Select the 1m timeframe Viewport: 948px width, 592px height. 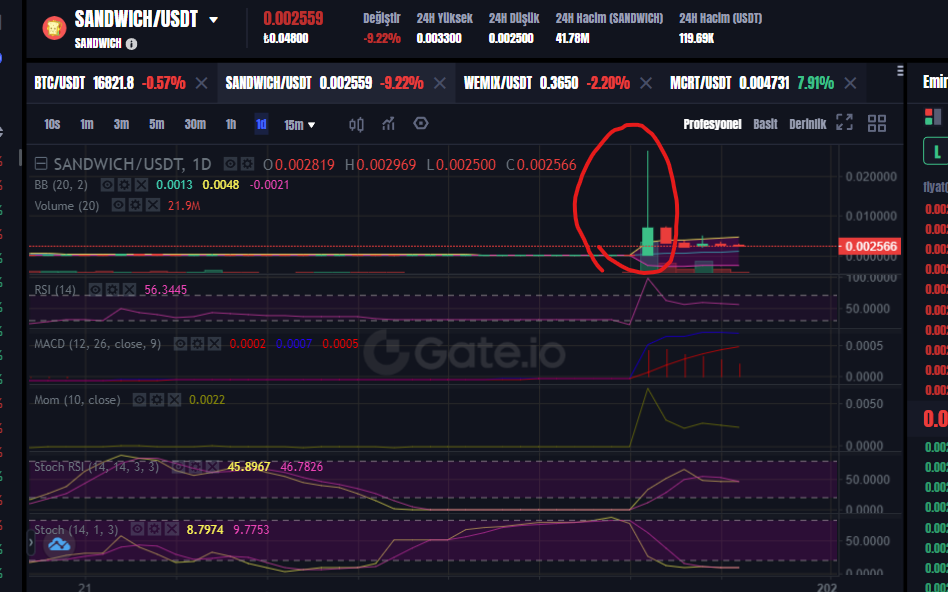[87, 124]
